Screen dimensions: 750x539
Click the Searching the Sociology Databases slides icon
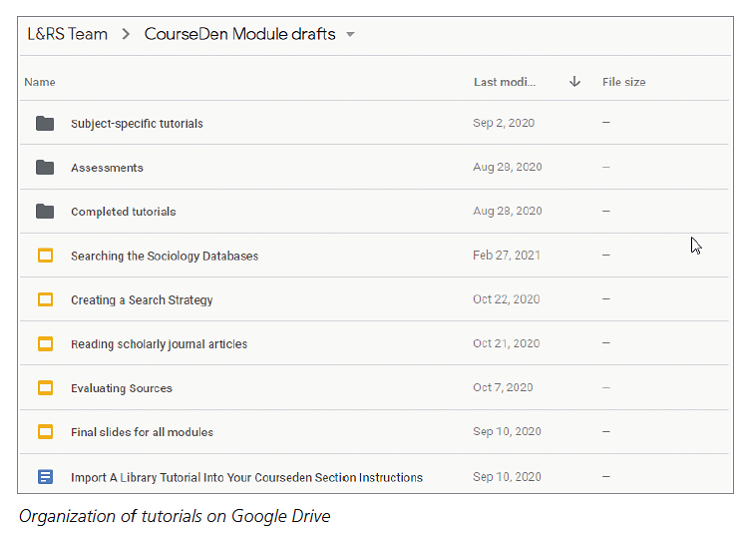coord(45,255)
